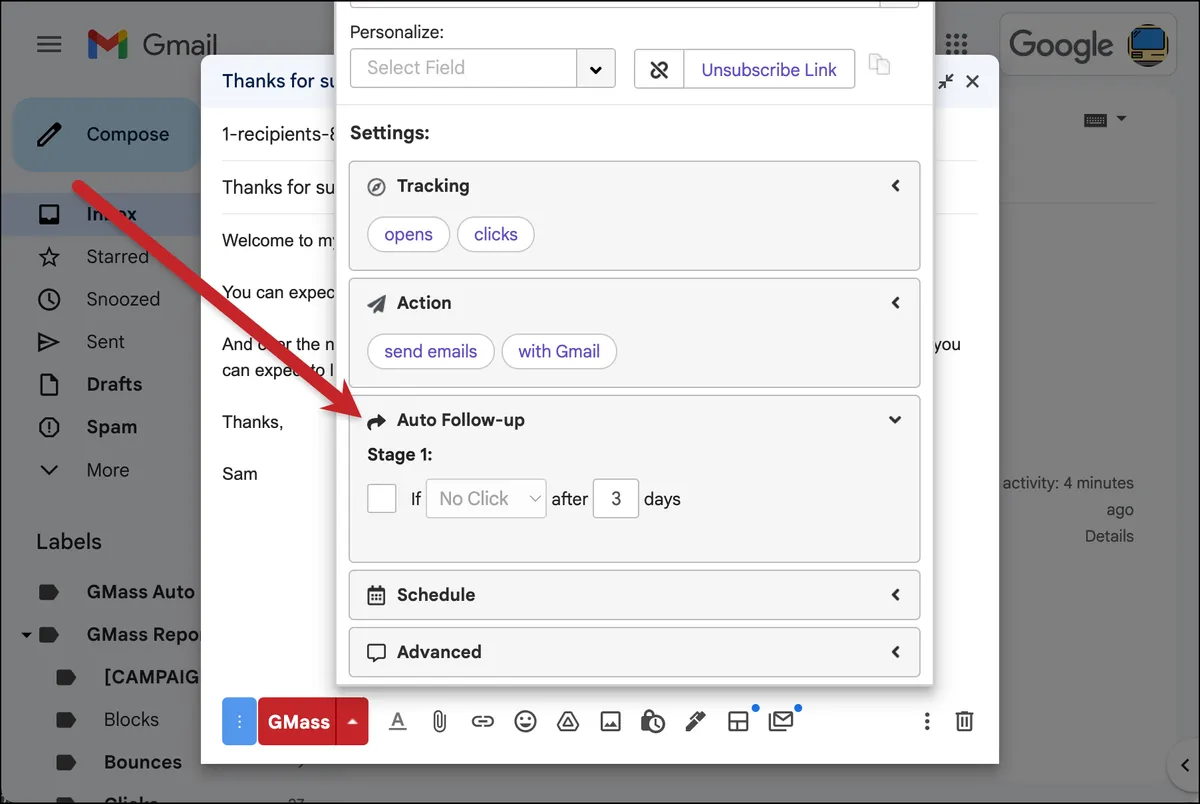This screenshot has height=804, width=1200.
Task: Click the multi-send mail icon
Action: click(781, 721)
